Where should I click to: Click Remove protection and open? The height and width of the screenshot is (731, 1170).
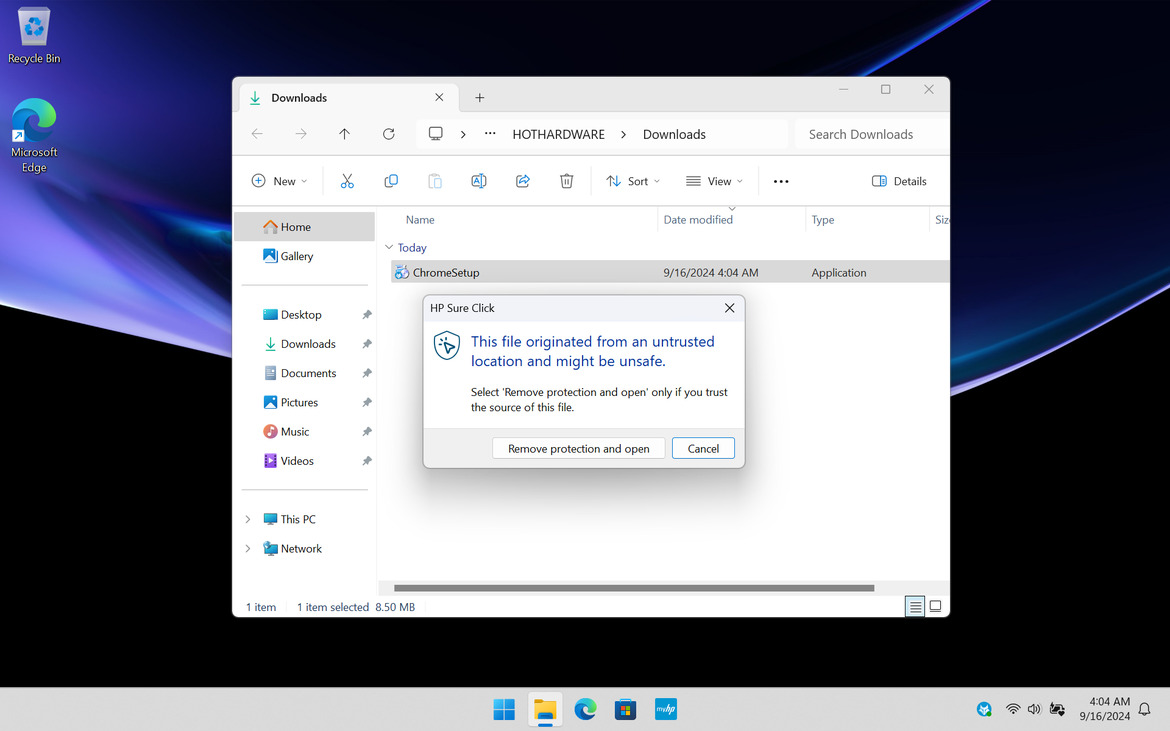click(x=578, y=448)
